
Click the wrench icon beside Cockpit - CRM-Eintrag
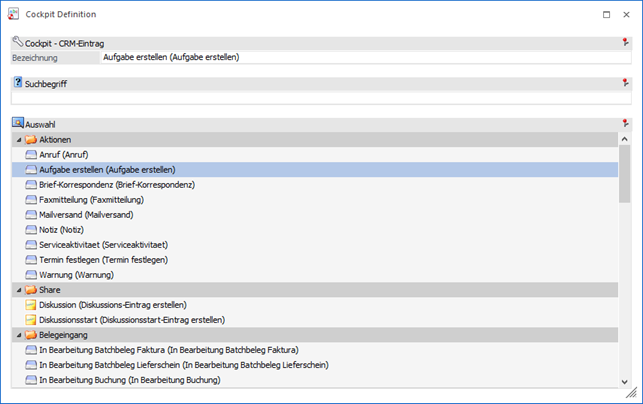pyautogui.click(x=17, y=43)
